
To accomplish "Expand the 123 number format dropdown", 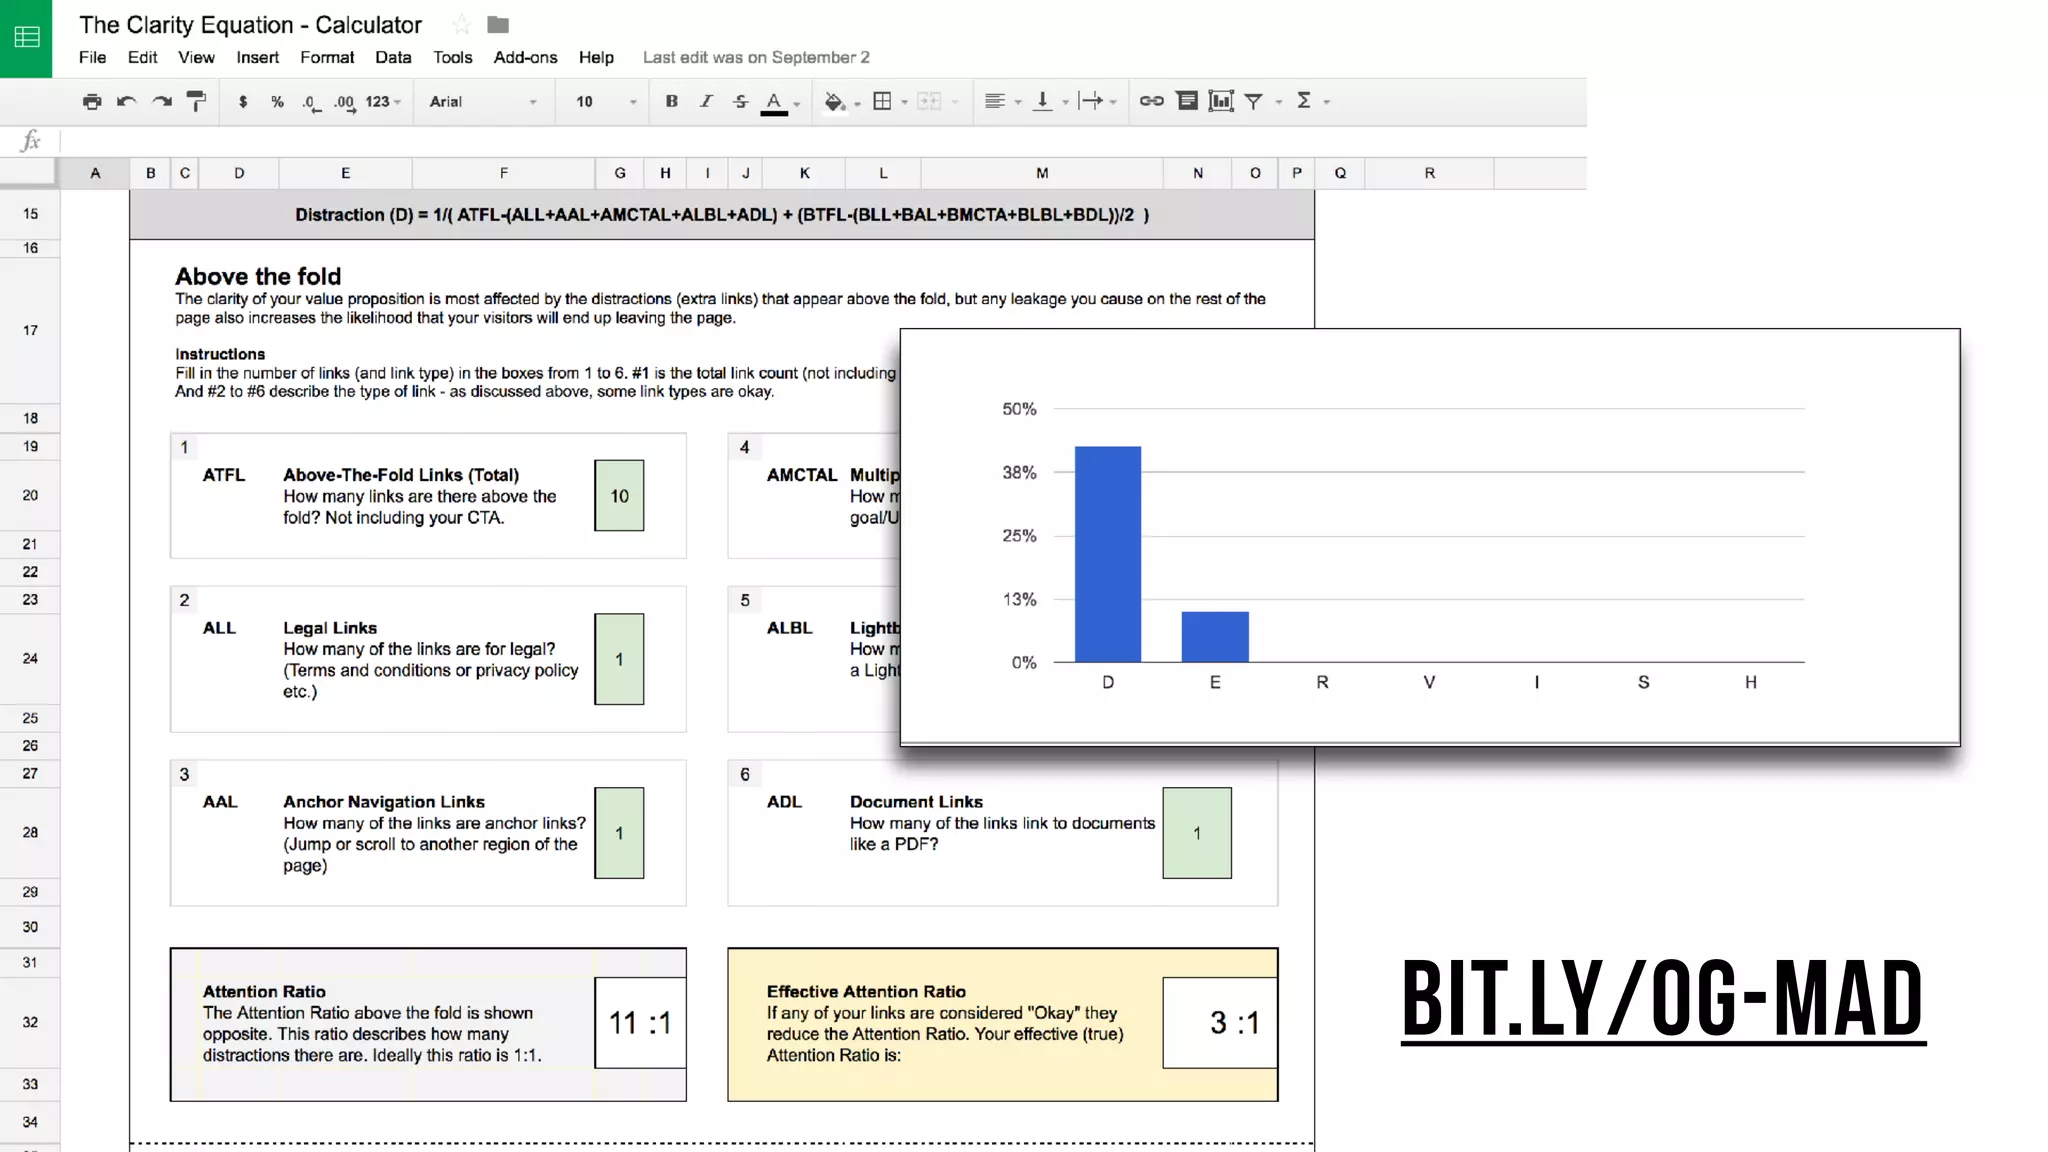I will (x=383, y=101).
